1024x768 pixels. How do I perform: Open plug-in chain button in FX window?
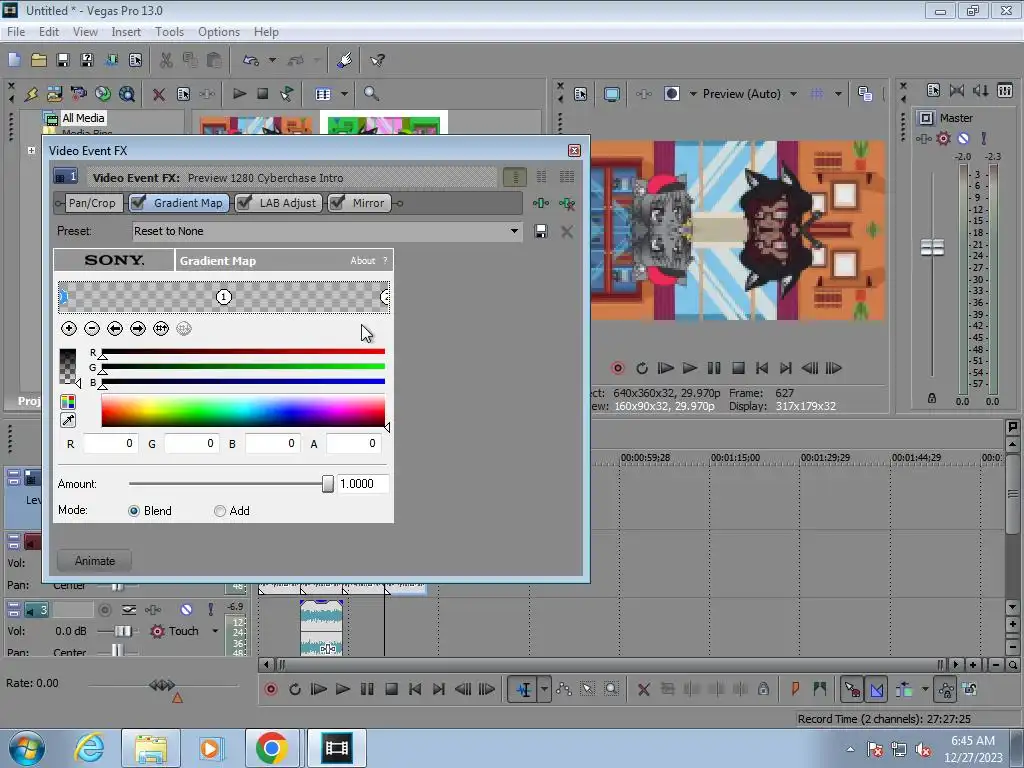pyautogui.click(x=541, y=203)
